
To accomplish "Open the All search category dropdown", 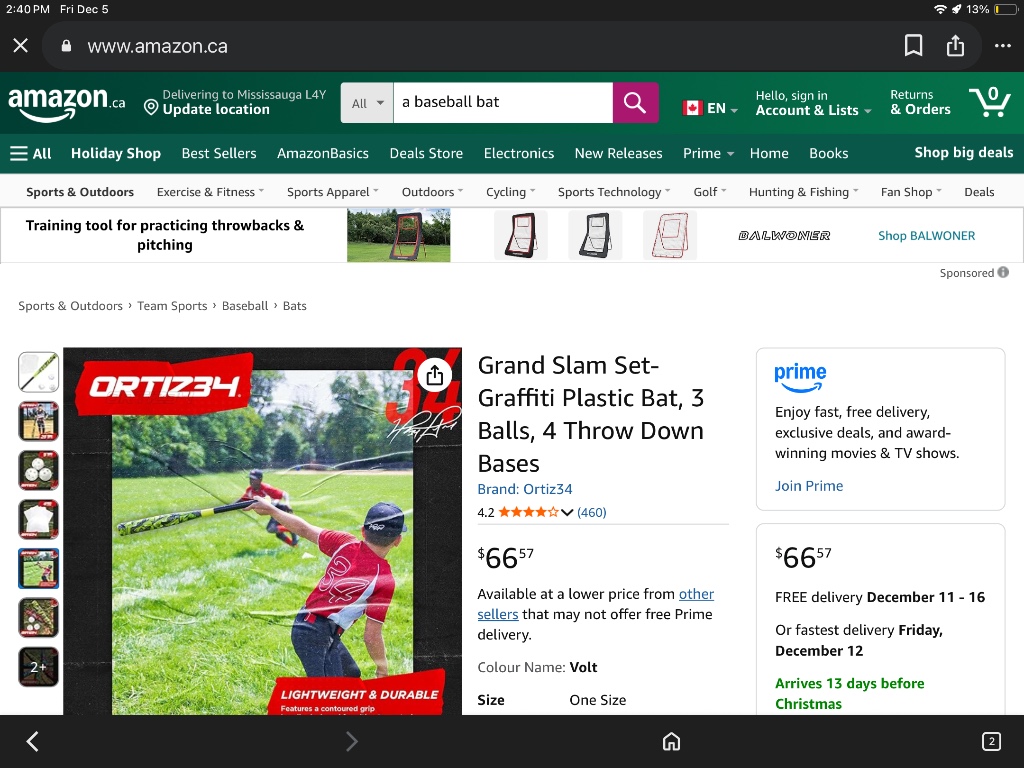I will coord(366,103).
